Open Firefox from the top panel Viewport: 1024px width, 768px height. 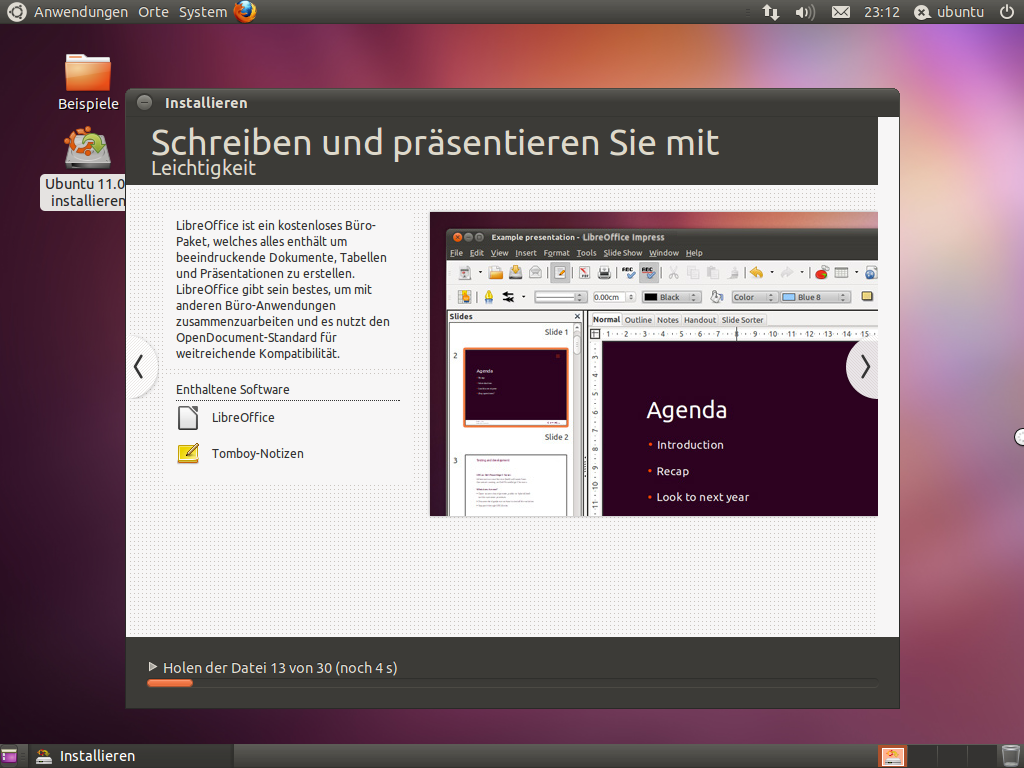pyautogui.click(x=243, y=12)
